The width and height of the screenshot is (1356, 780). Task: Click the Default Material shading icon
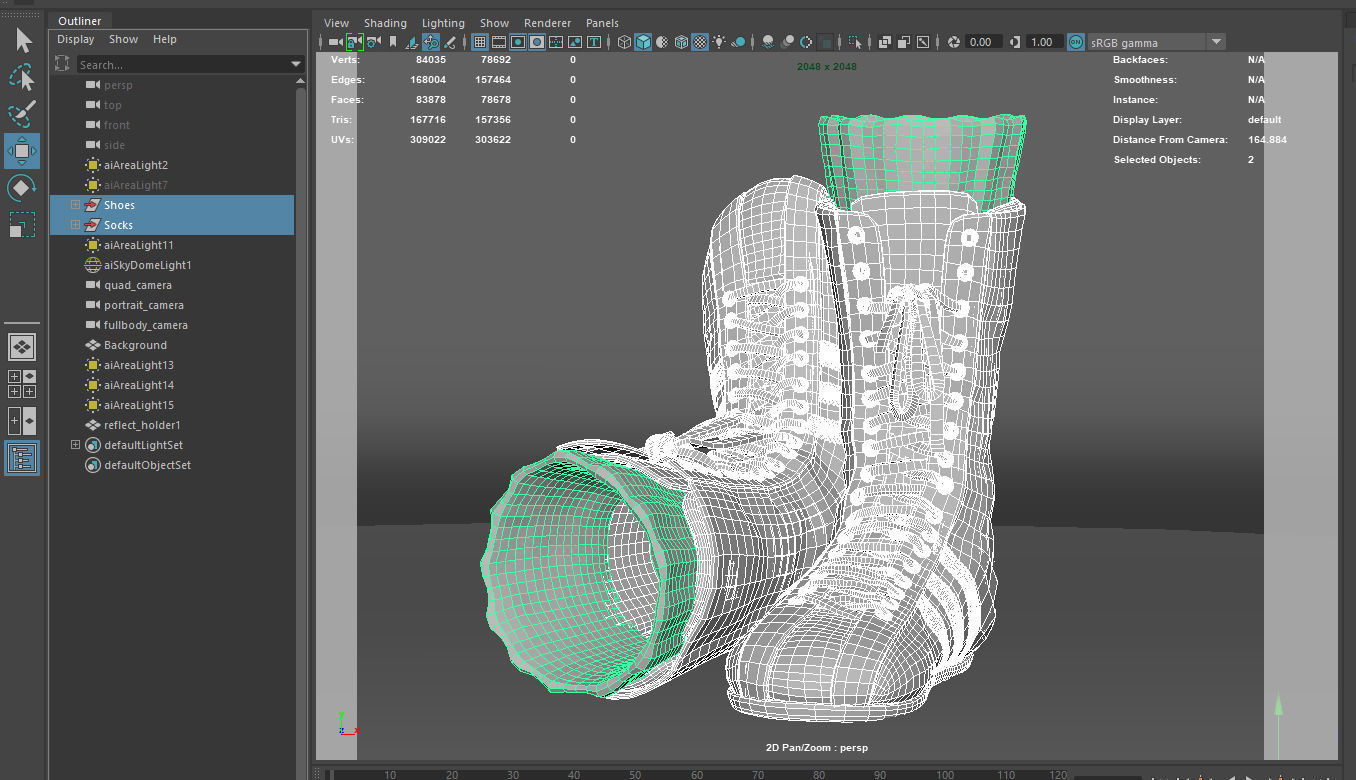pos(662,42)
